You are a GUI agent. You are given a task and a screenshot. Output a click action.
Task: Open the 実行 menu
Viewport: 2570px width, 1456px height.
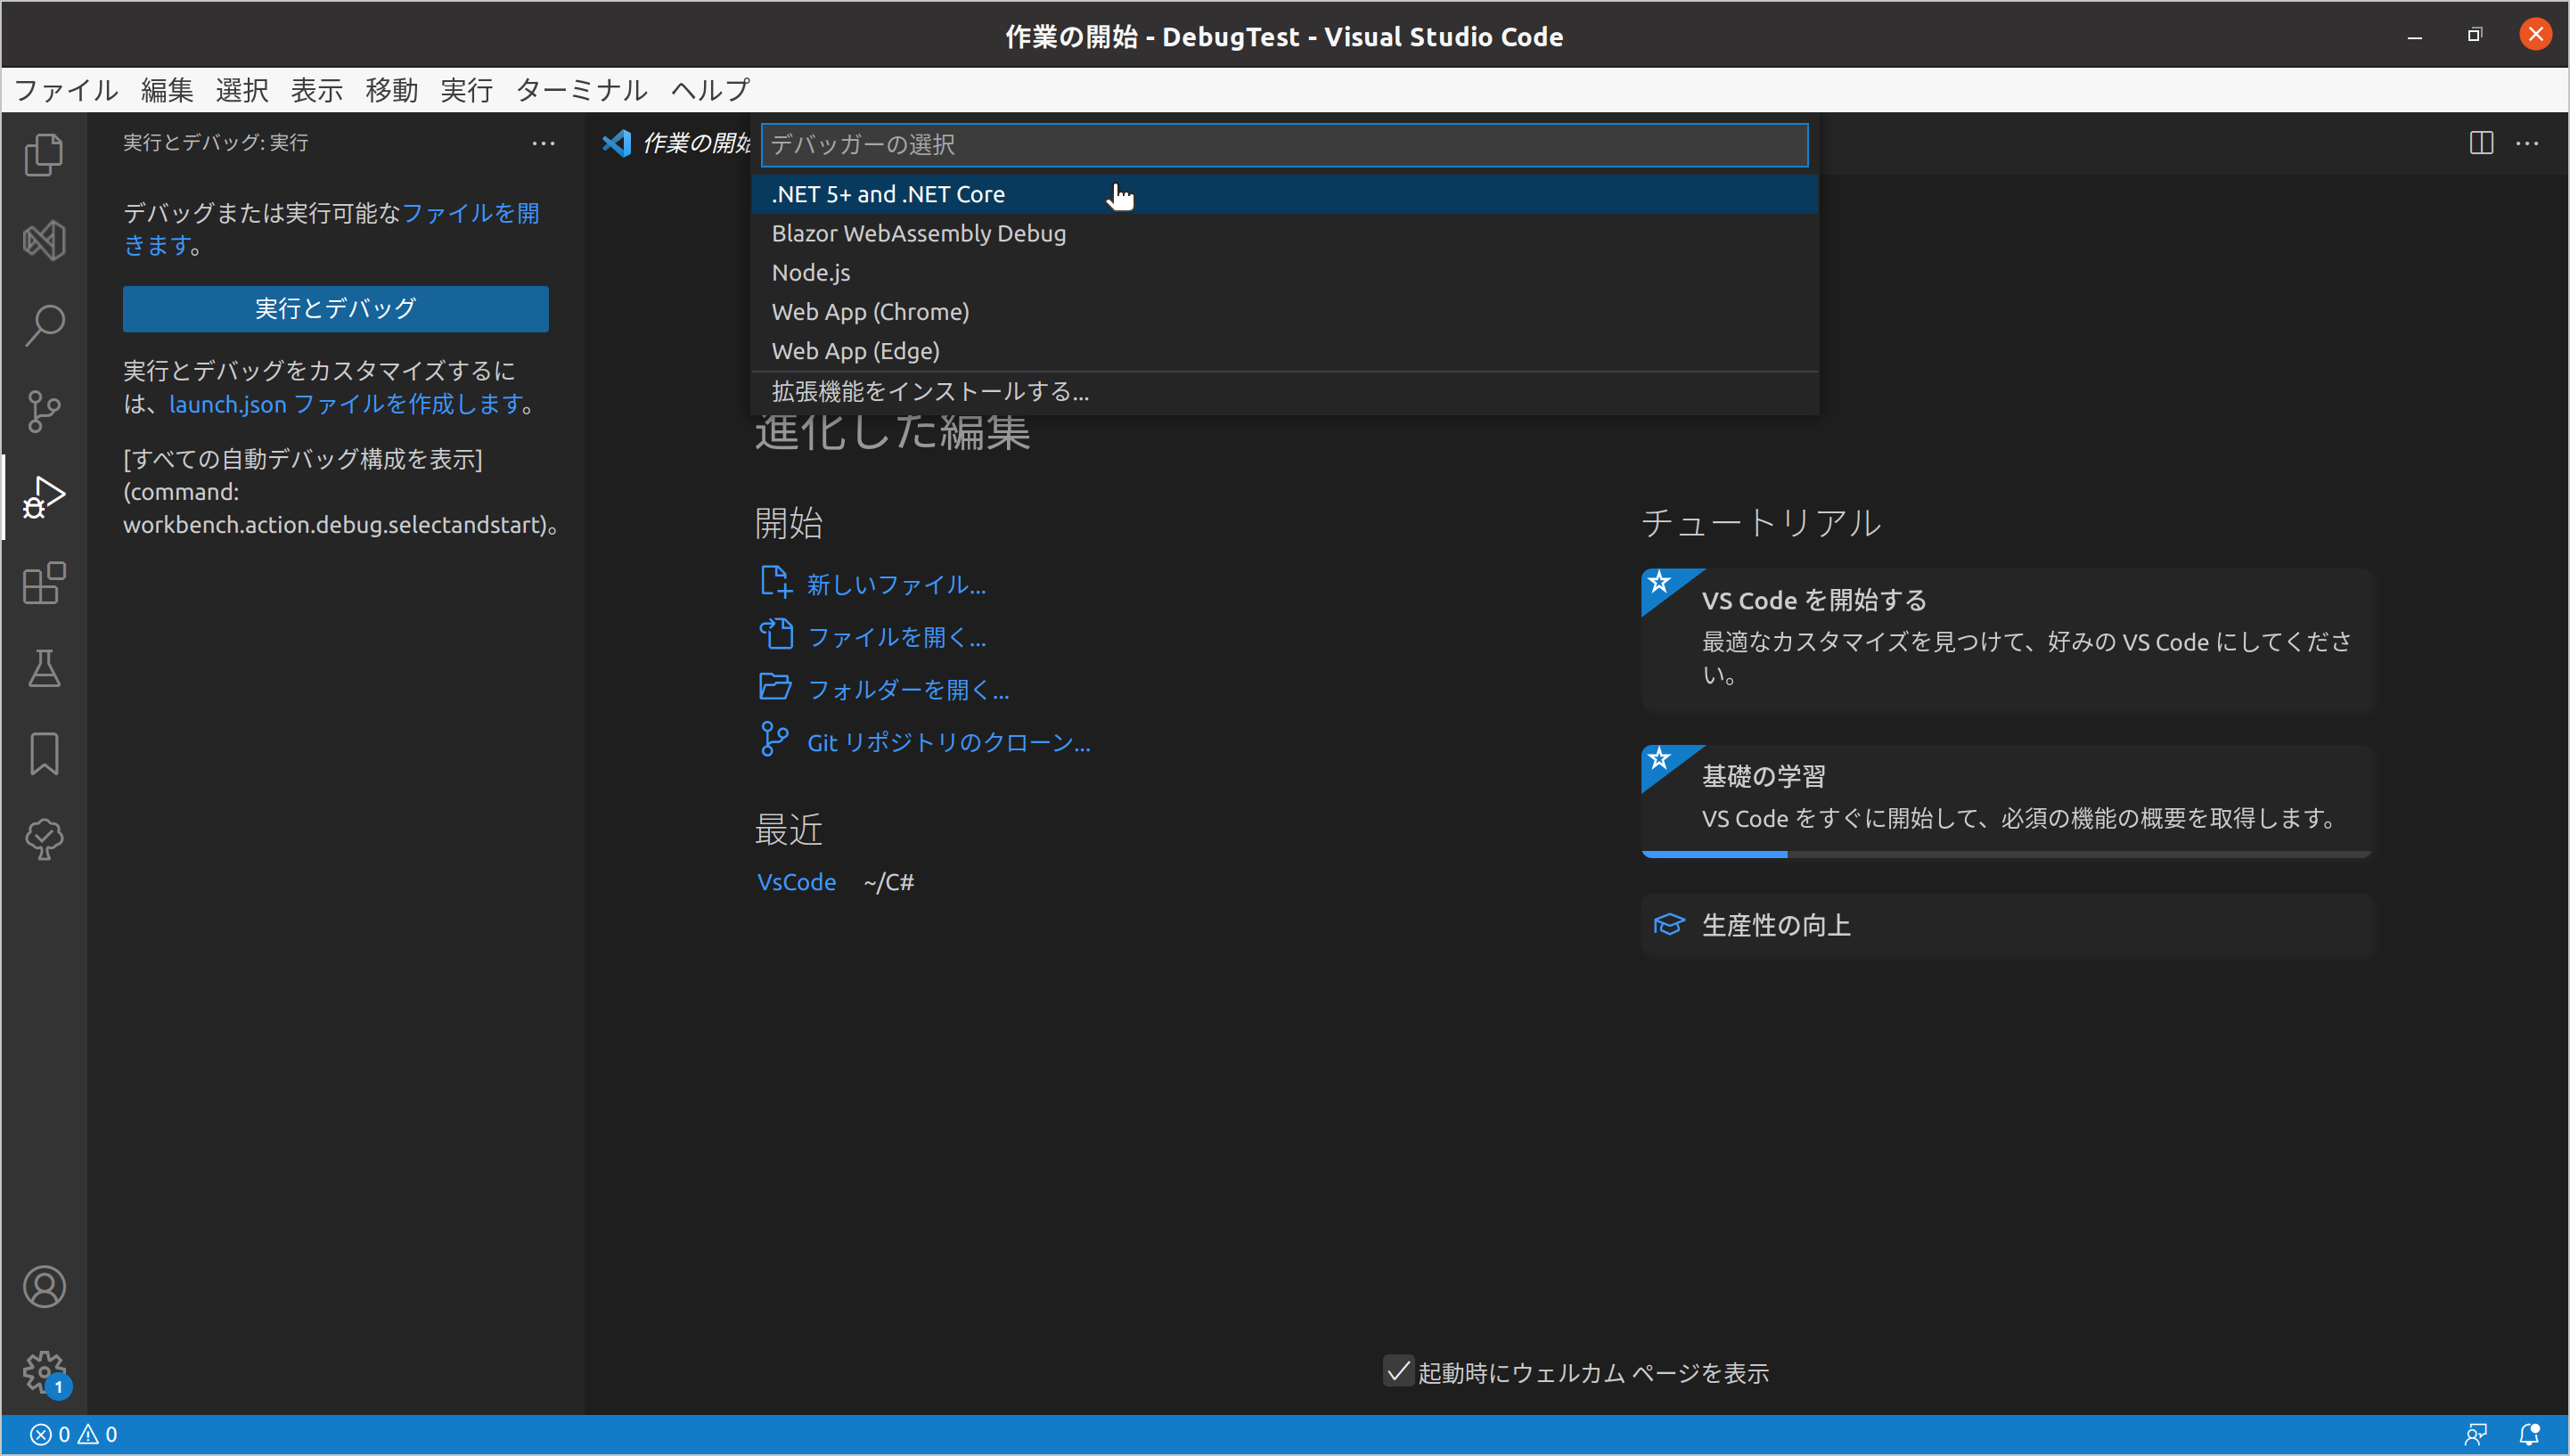[x=465, y=90]
